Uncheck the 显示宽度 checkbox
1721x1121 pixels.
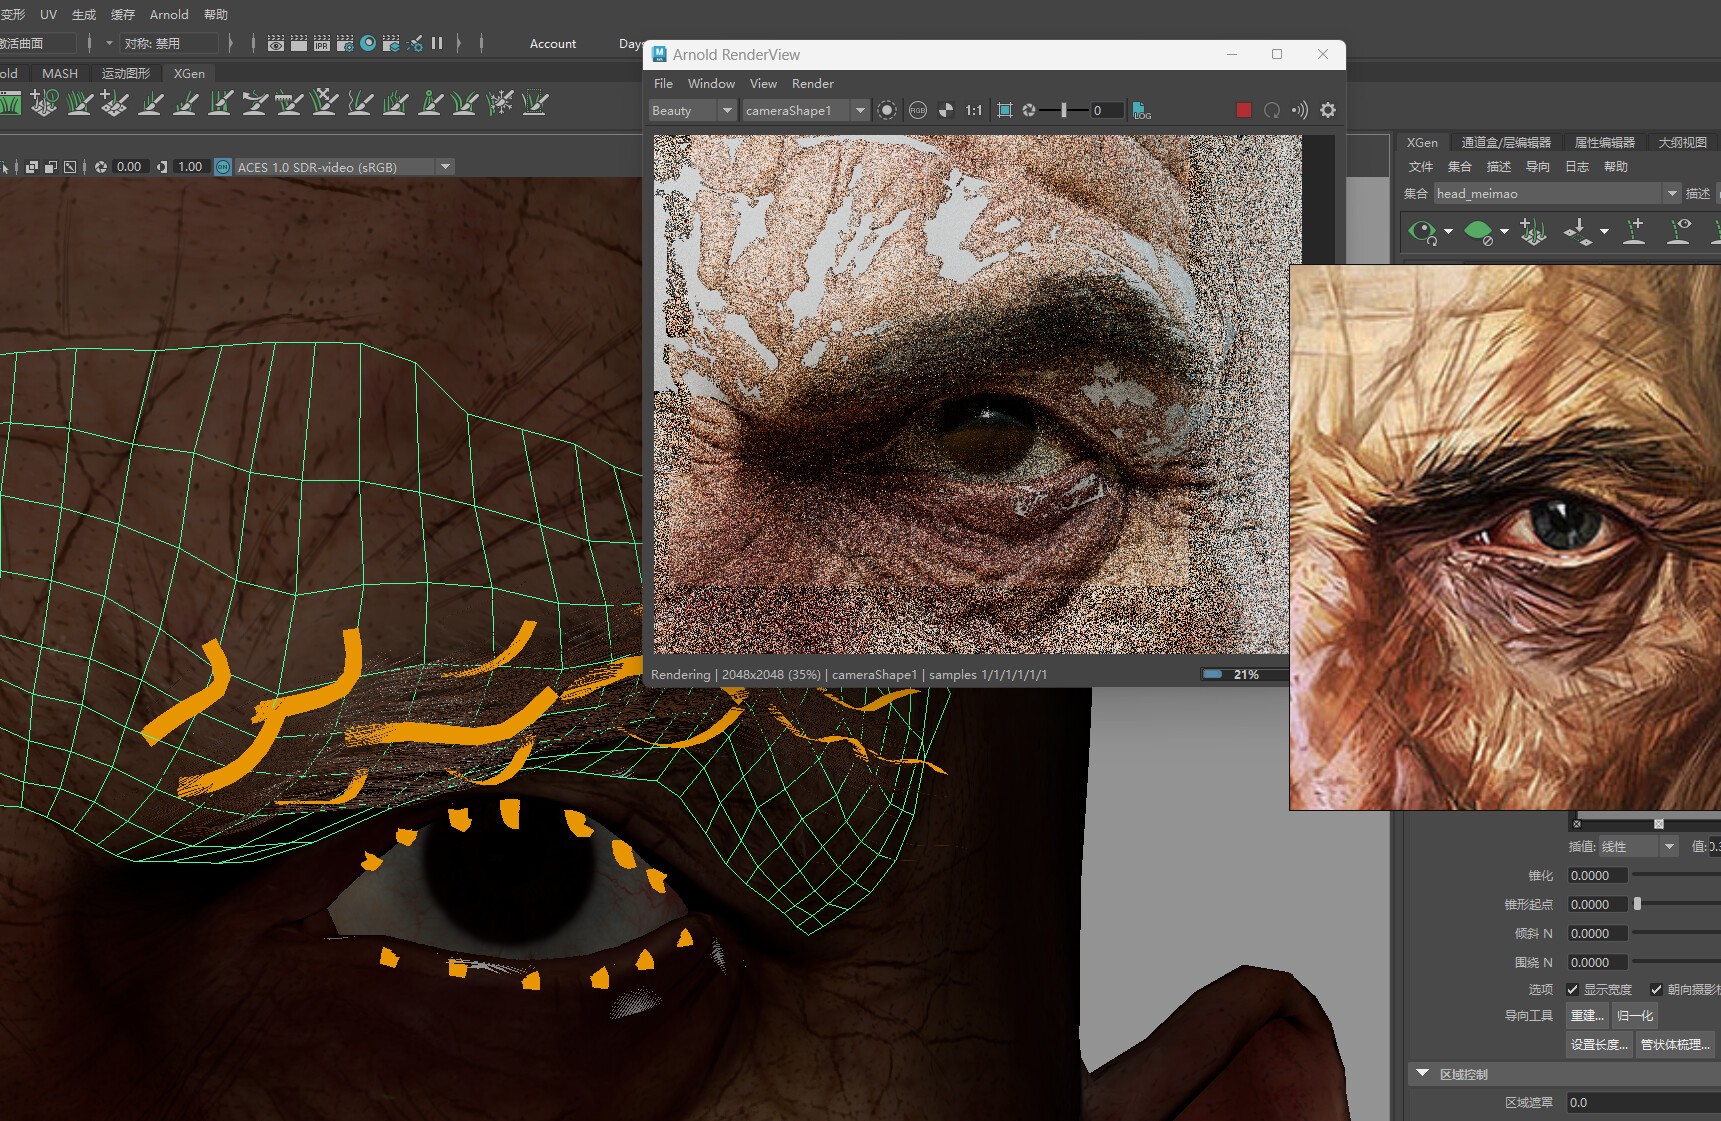tap(1572, 989)
